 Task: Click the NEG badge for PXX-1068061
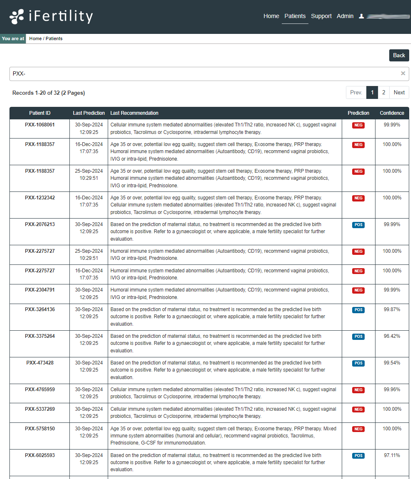pyautogui.click(x=358, y=125)
